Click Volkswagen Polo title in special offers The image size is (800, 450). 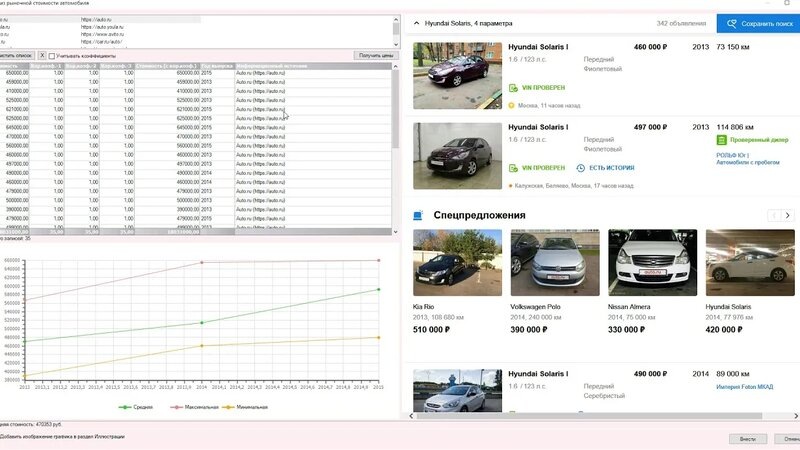coord(535,307)
